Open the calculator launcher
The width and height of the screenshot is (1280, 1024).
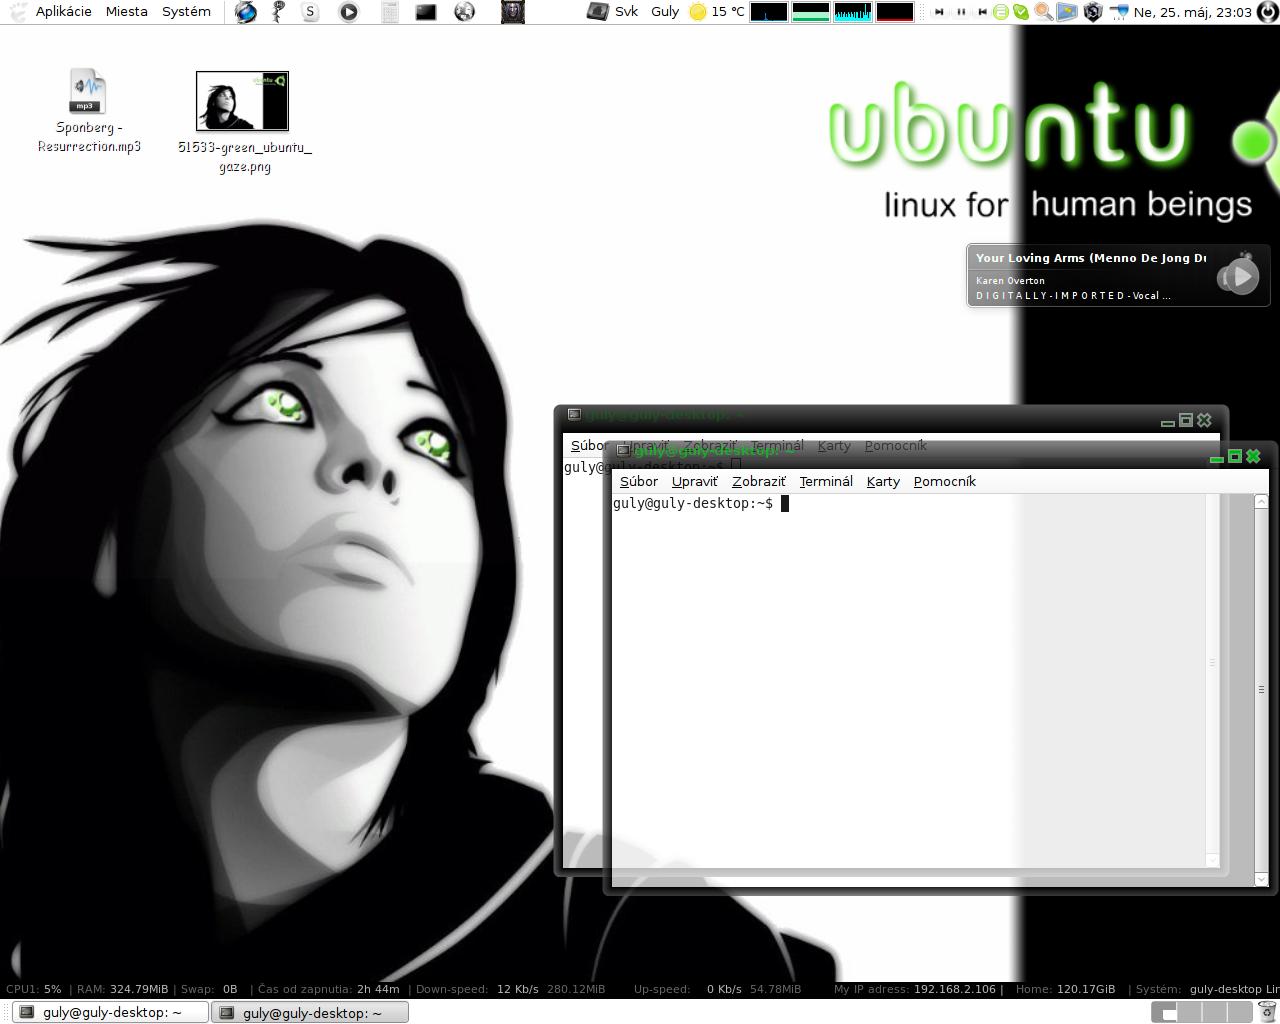click(390, 12)
